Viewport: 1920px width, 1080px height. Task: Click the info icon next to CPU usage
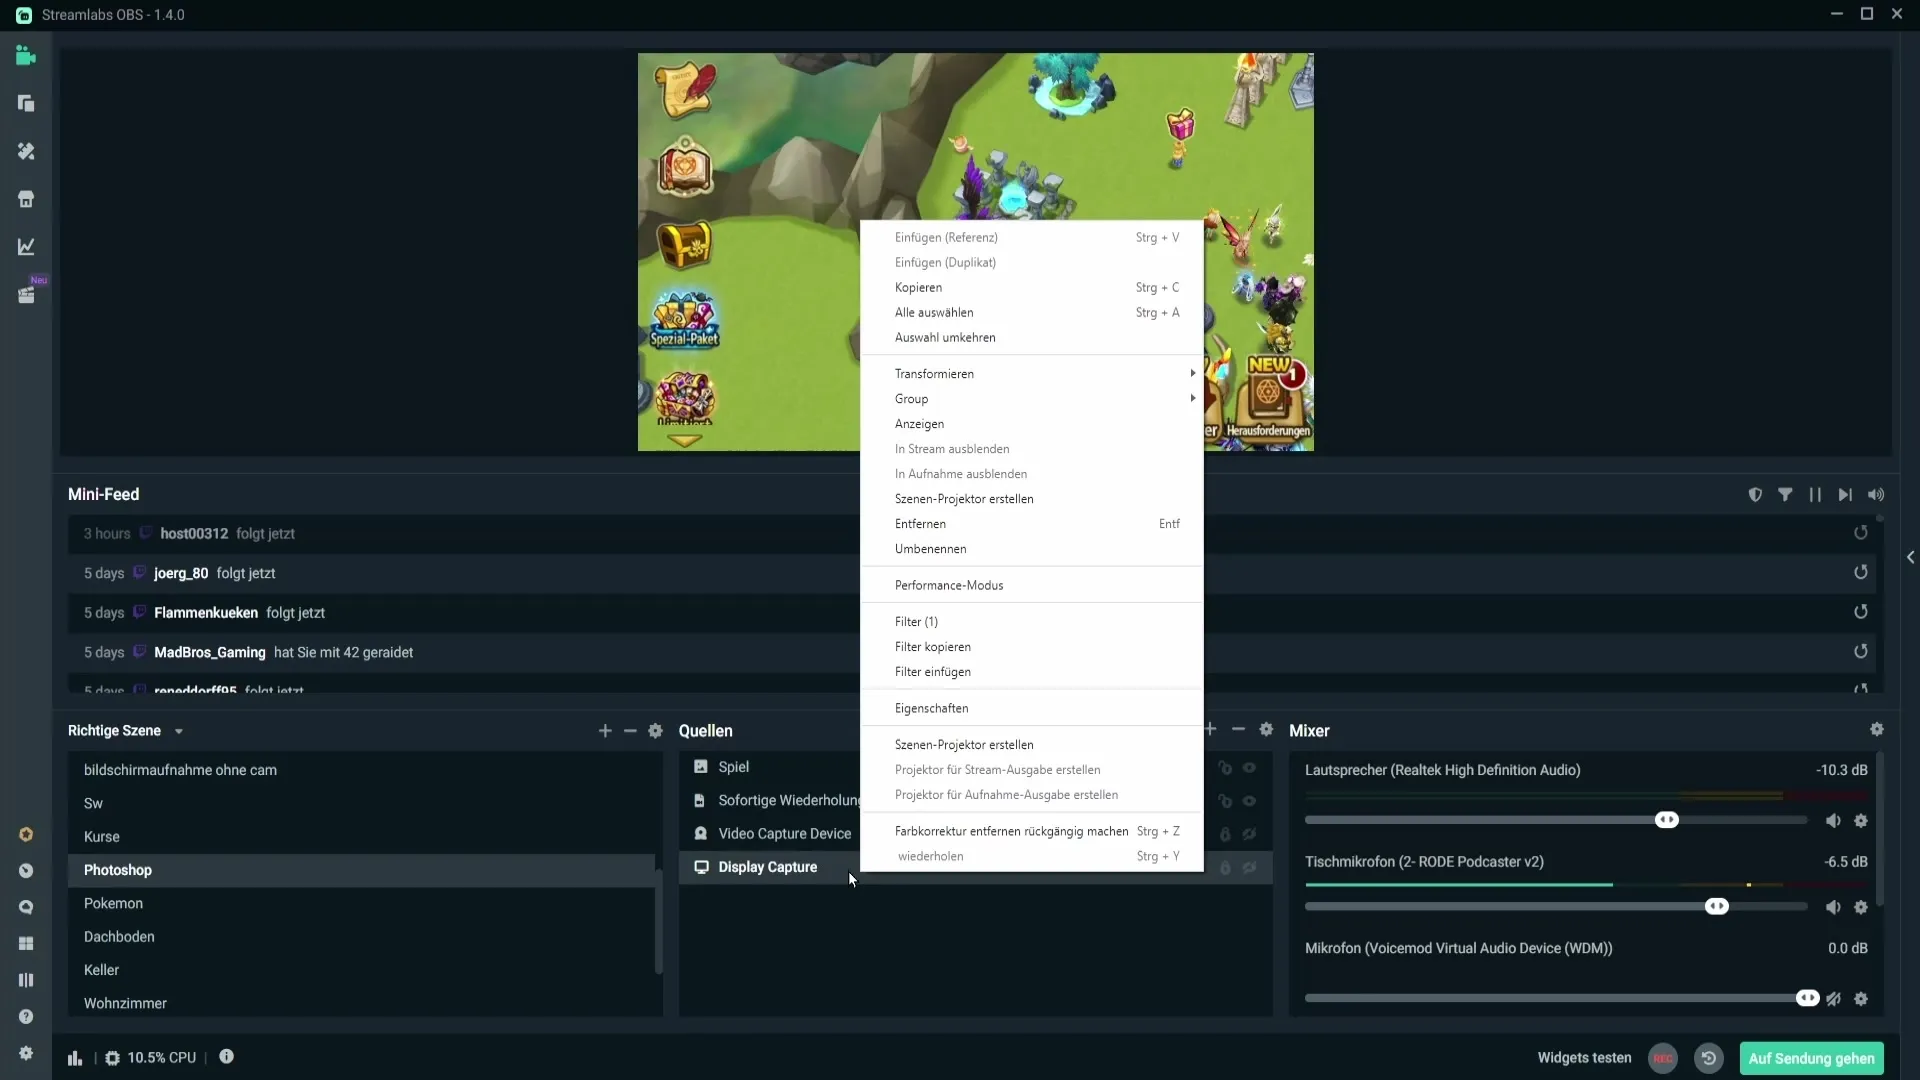pyautogui.click(x=227, y=1057)
